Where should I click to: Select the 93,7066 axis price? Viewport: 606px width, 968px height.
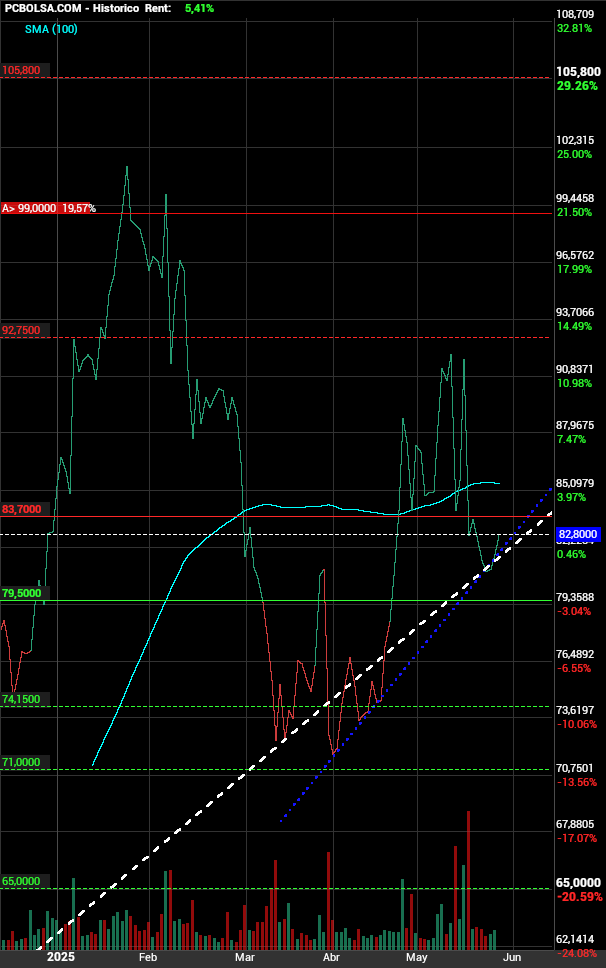click(575, 312)
